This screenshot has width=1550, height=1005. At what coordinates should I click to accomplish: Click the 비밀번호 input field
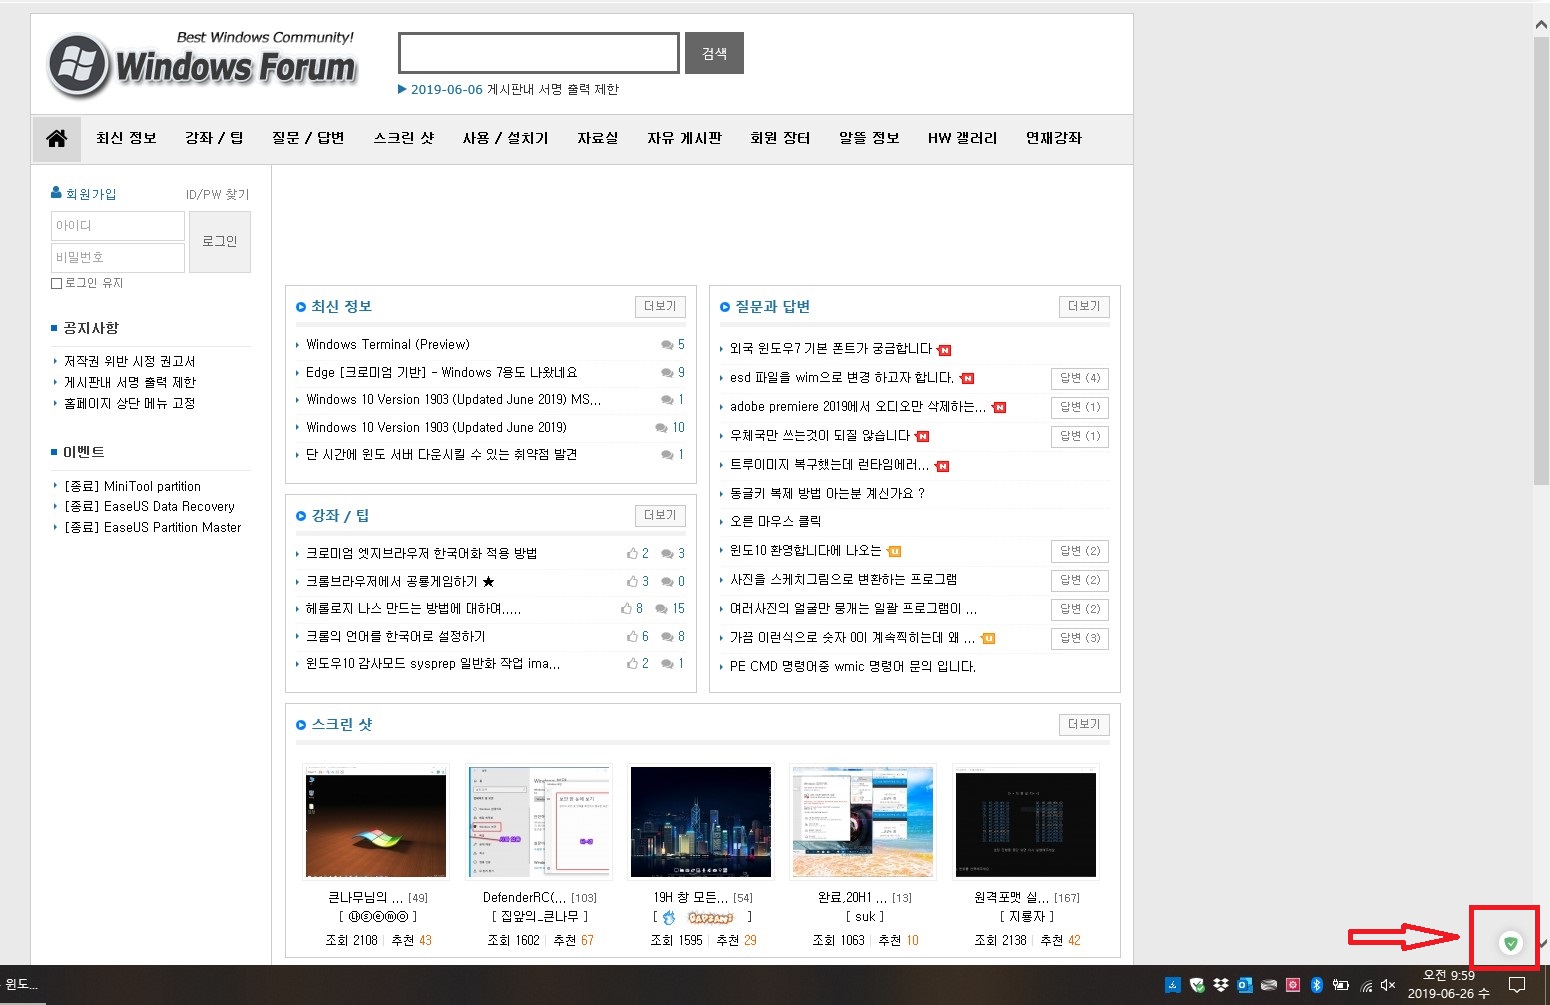coord(118,258)
